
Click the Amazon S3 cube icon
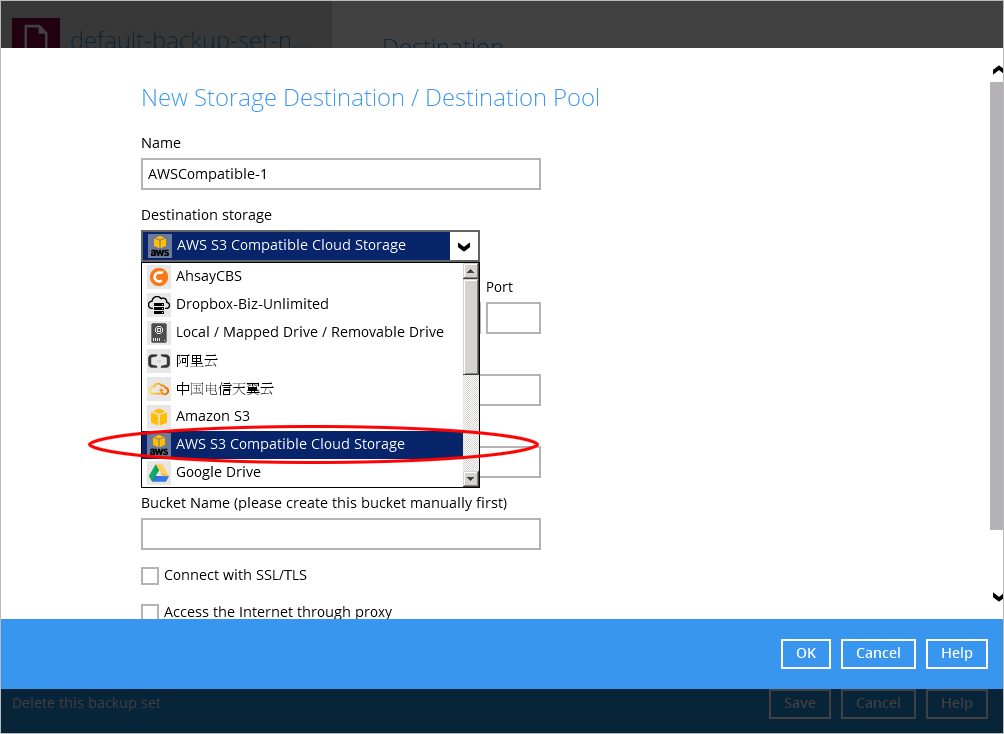tap(159, 416)
